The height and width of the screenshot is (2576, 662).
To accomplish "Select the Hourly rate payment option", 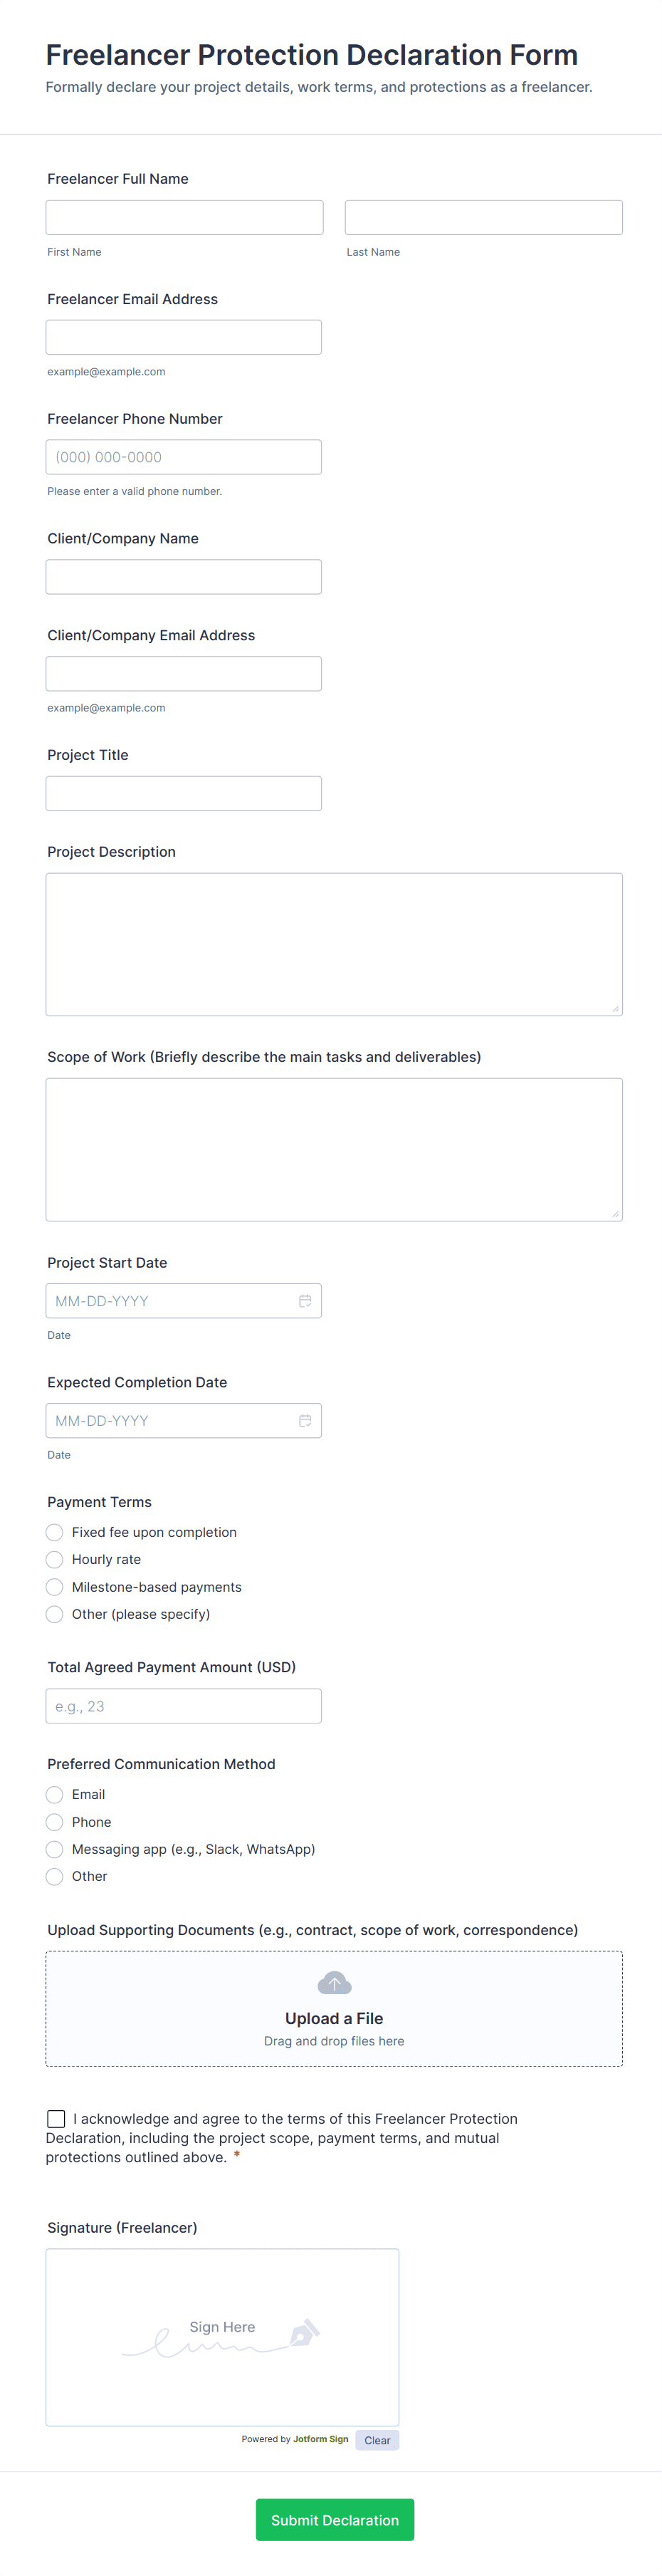I will click(x=55, y=1560).
